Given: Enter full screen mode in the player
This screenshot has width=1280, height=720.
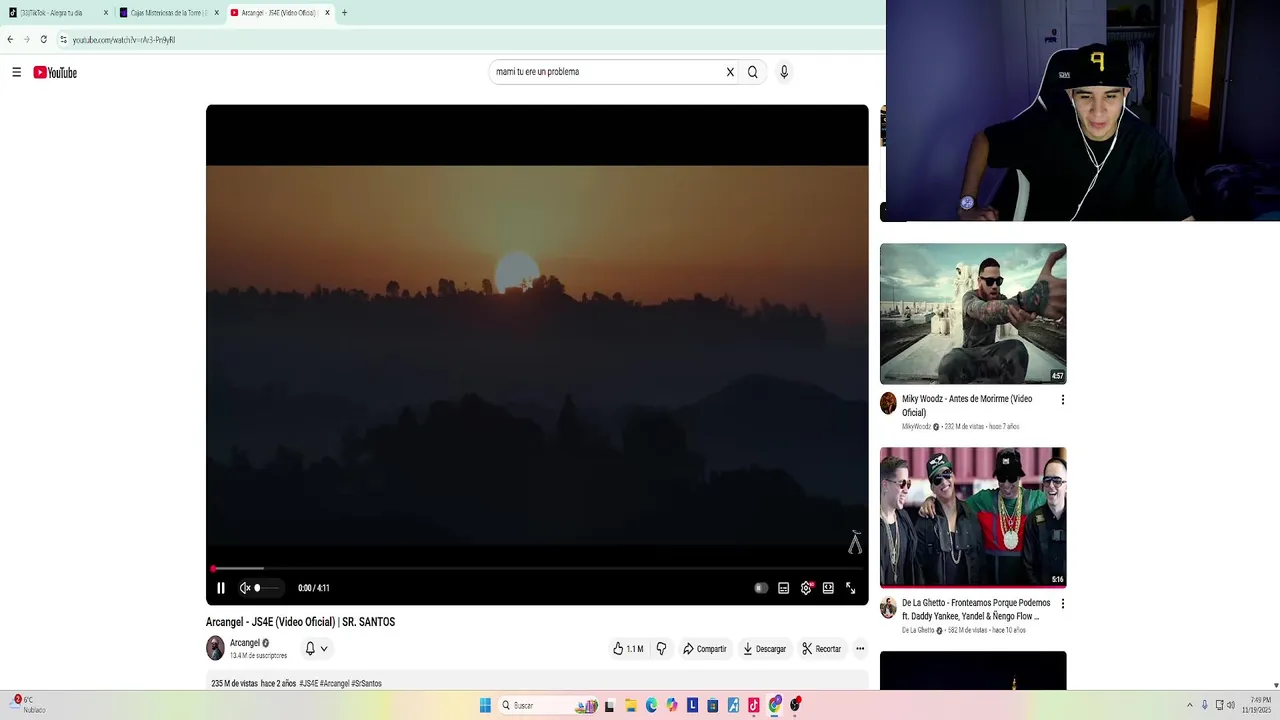Looking at the screenshot, I should point(851,588).
